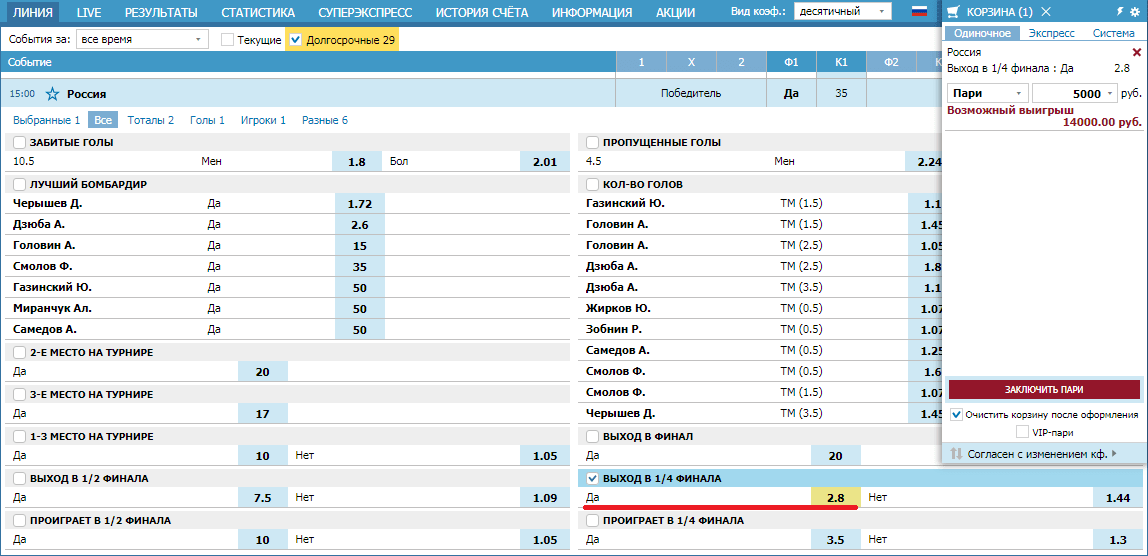Screen dimensions: 1148x556
Task: Pick Выход в 1/4 финала Нет 1.44
Action: pos(1117,498)
